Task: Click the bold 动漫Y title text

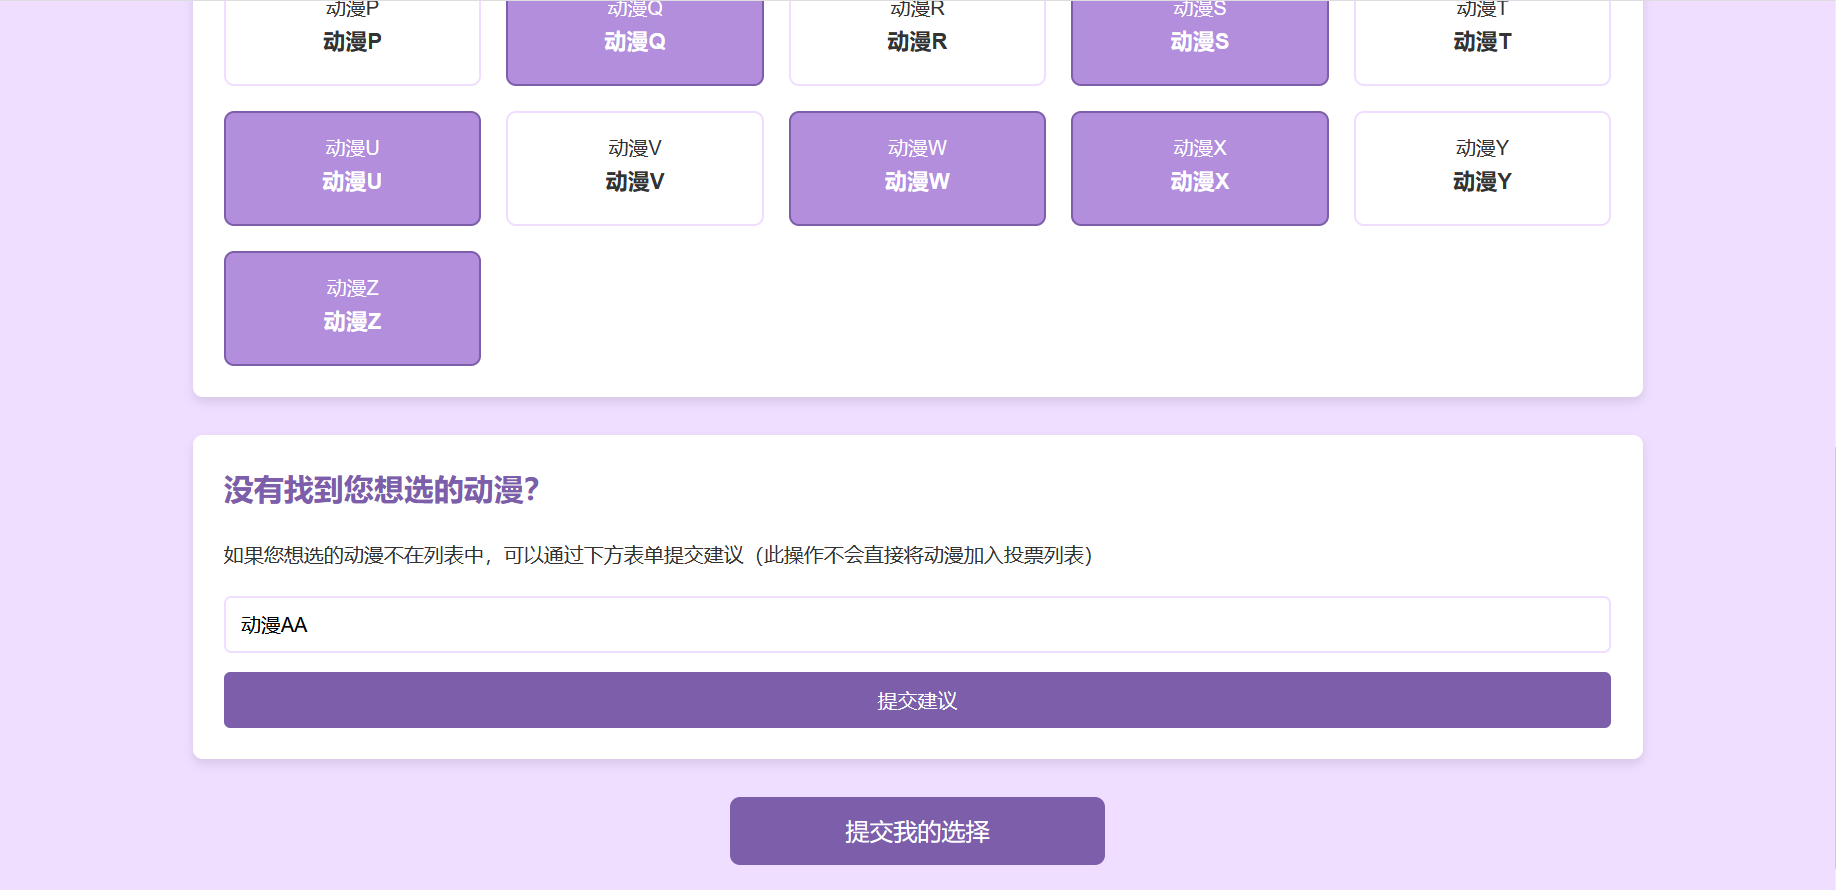Action: tap(1481, 182)
